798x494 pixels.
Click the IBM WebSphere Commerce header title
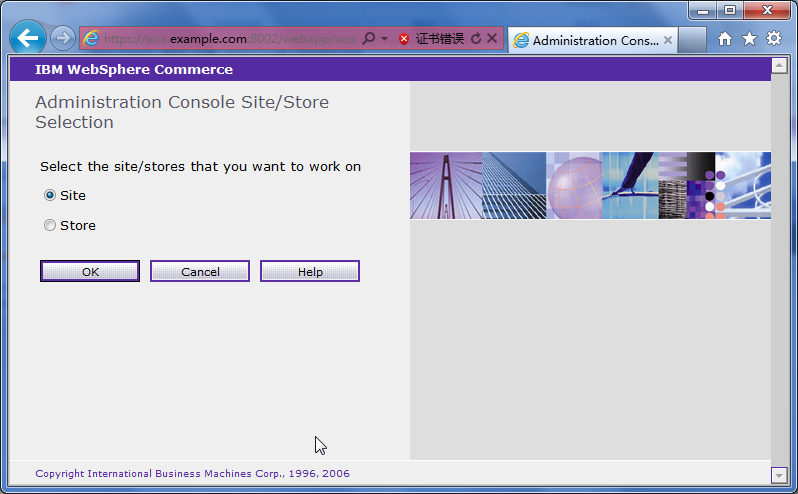(x=134, y=70)
